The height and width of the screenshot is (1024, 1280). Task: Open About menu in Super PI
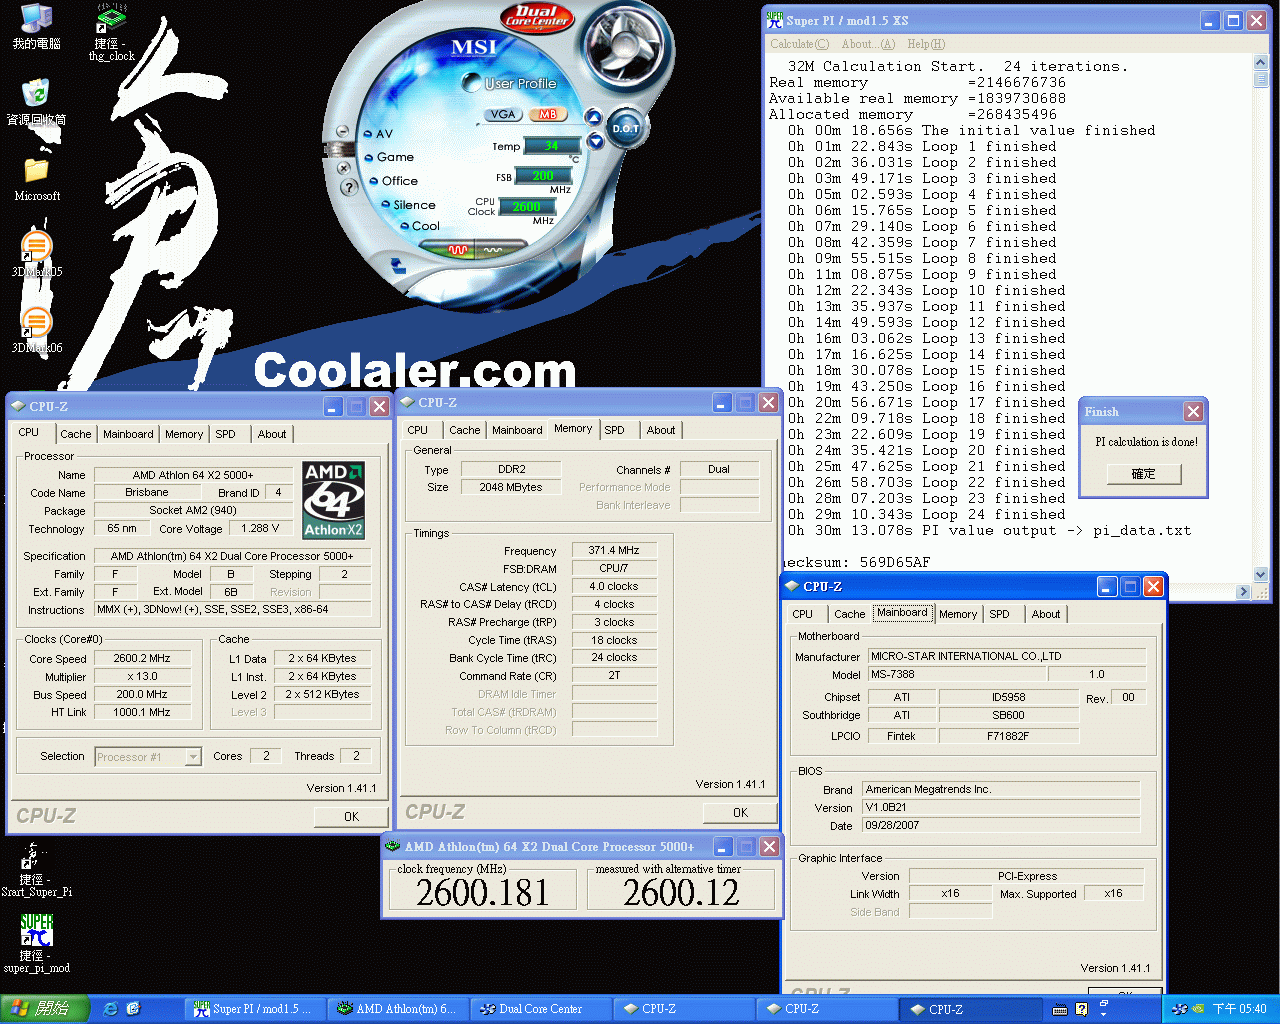pyautogui.click(x=868, y=44)
